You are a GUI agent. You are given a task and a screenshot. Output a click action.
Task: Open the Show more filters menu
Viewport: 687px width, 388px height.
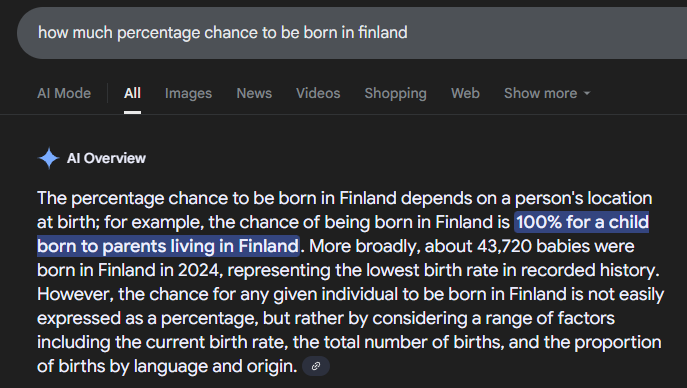pyautogui.click(x=547, y=93)
